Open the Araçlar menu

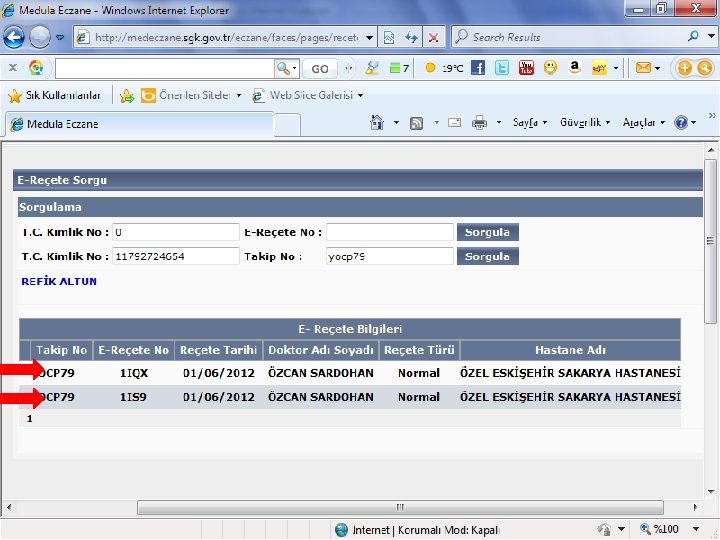644,123
